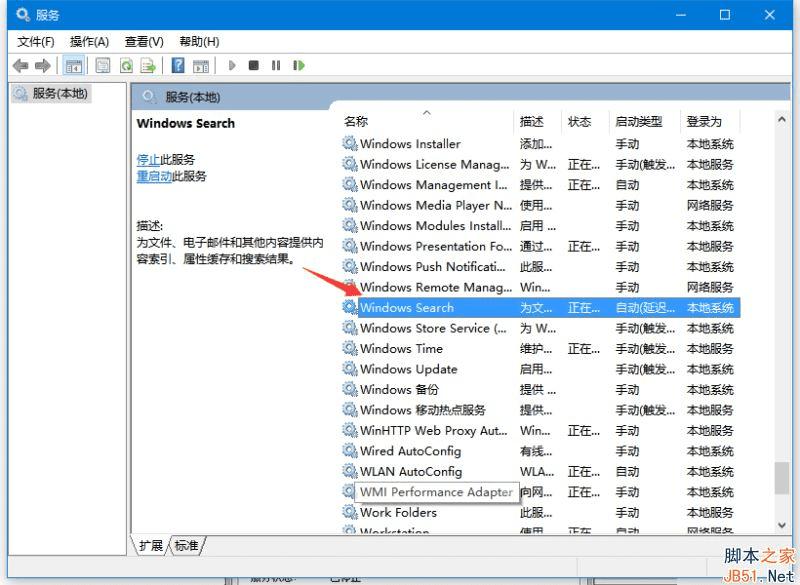Image resolution: width=800 pixels, height=585 pixels.
Task: Click the gear icon of Windows 备份
Action: point(349,389)
